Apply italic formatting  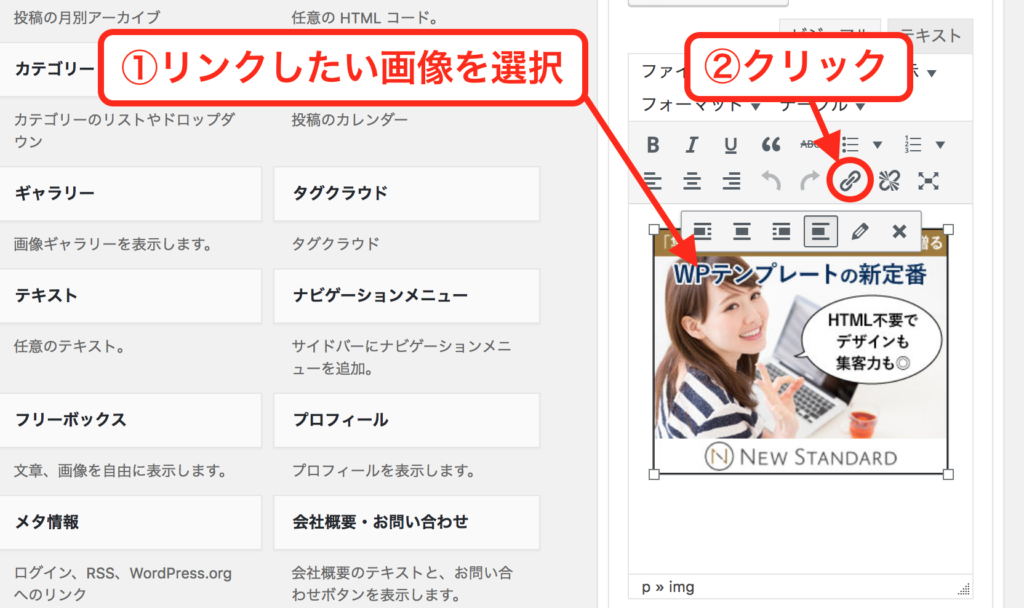click(x=691, y=145)
